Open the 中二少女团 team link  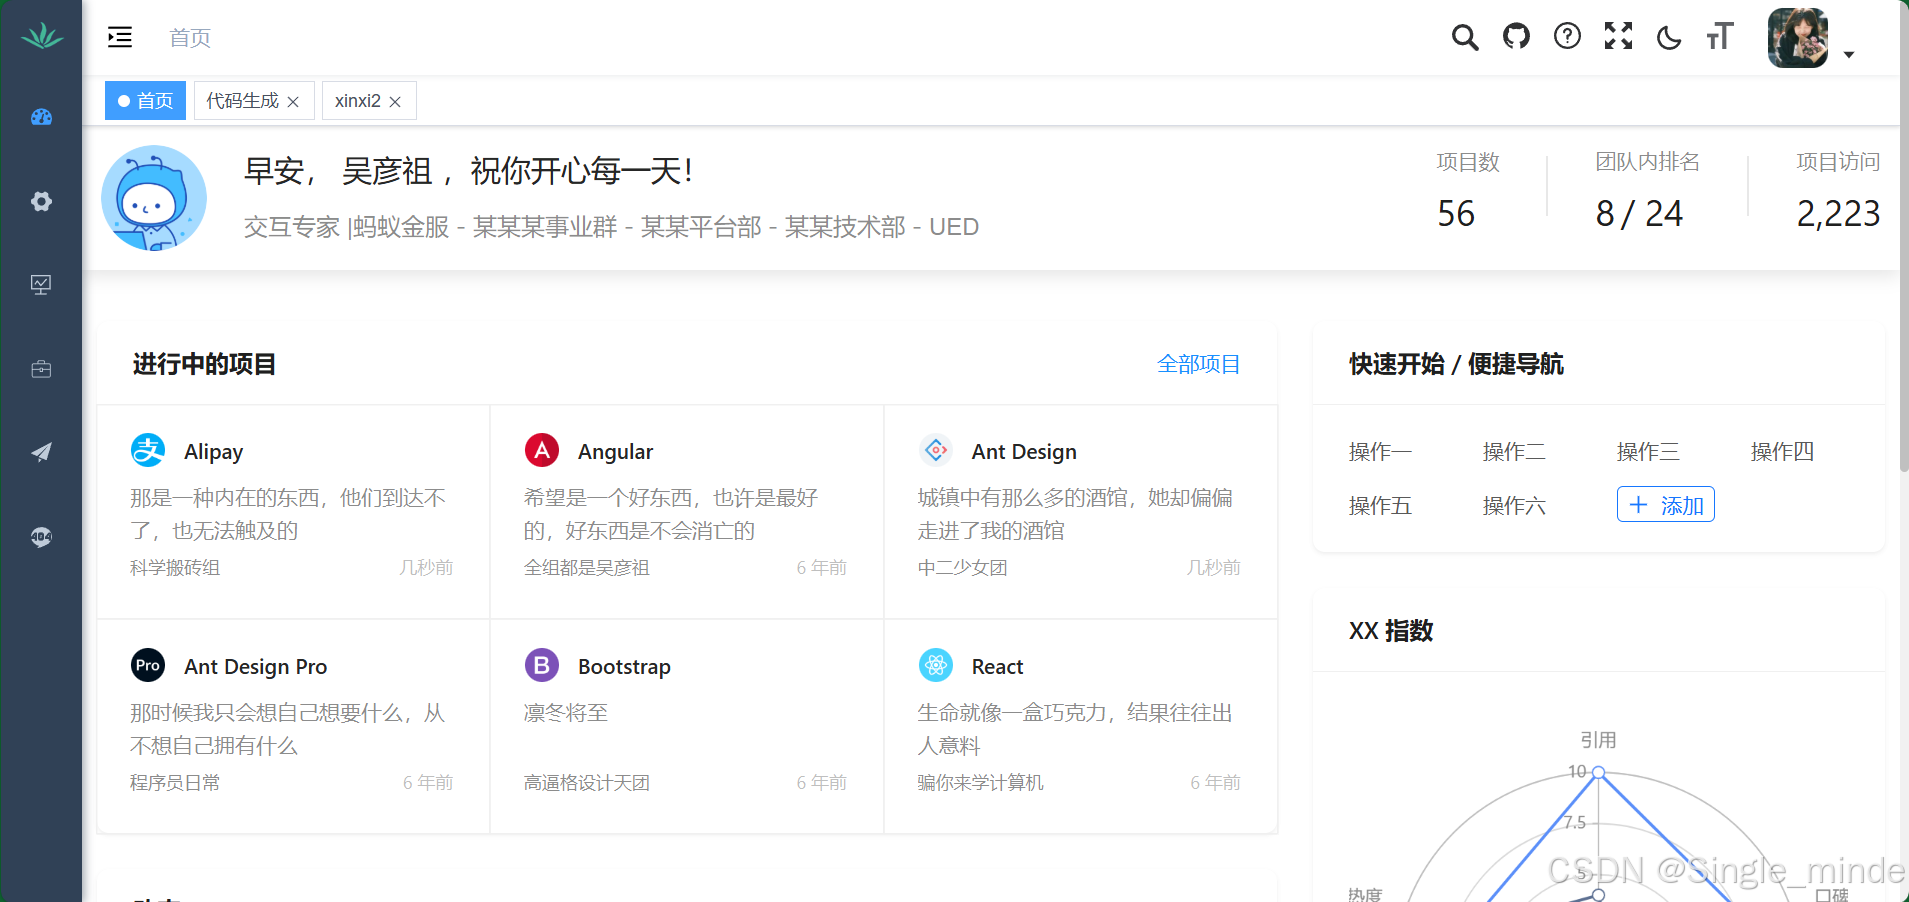coord(963,568)
